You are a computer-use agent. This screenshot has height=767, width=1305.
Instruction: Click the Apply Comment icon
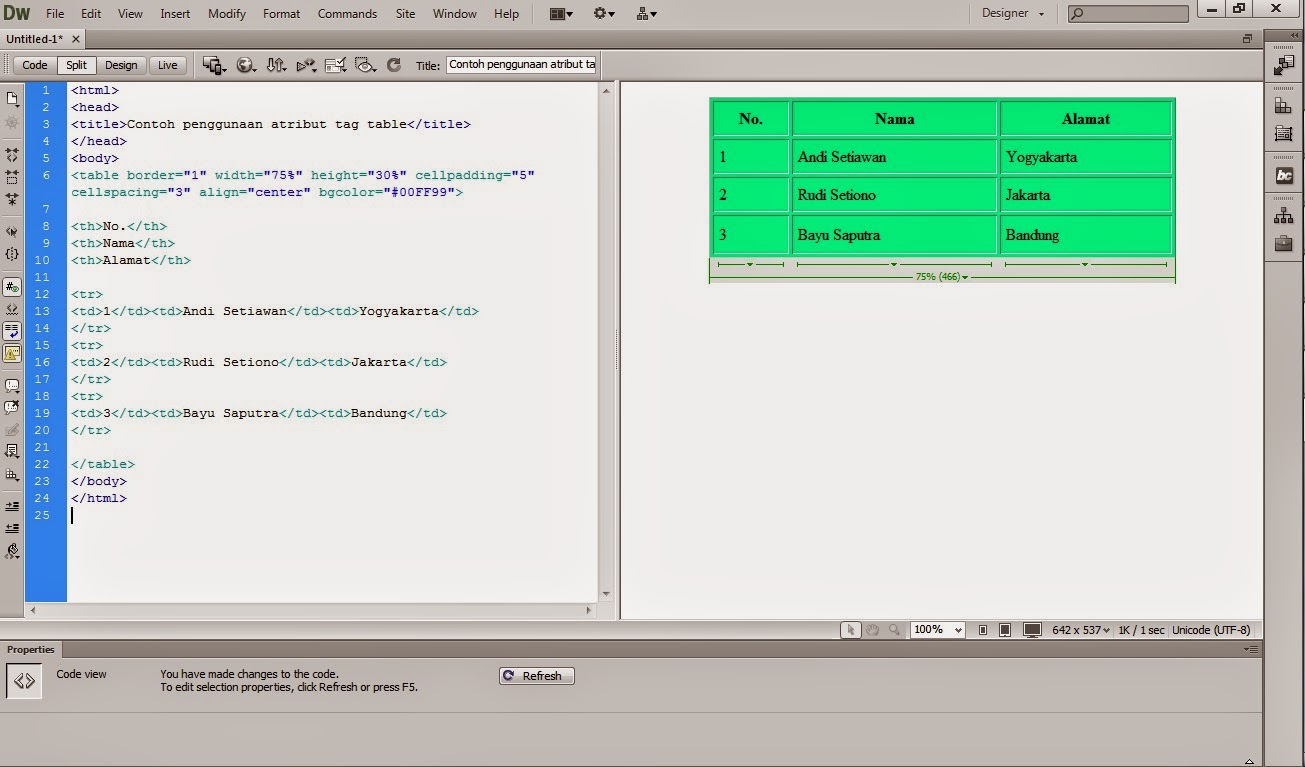[12, 385]
